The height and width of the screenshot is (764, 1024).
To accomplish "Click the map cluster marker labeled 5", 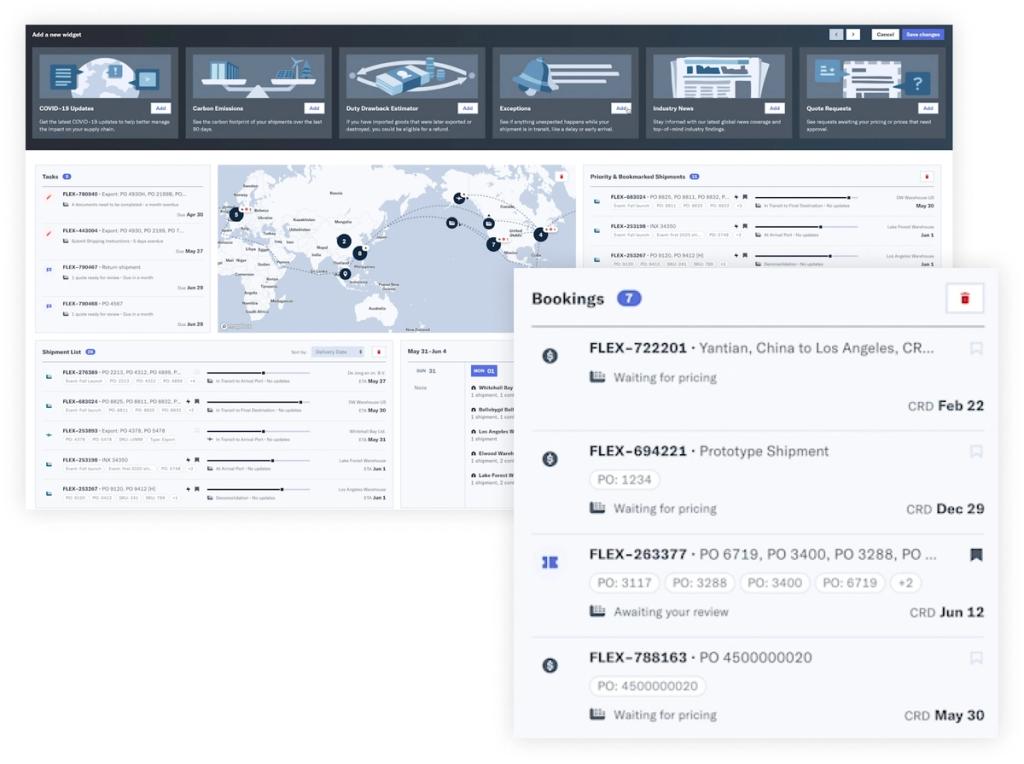I will point(236,214).
